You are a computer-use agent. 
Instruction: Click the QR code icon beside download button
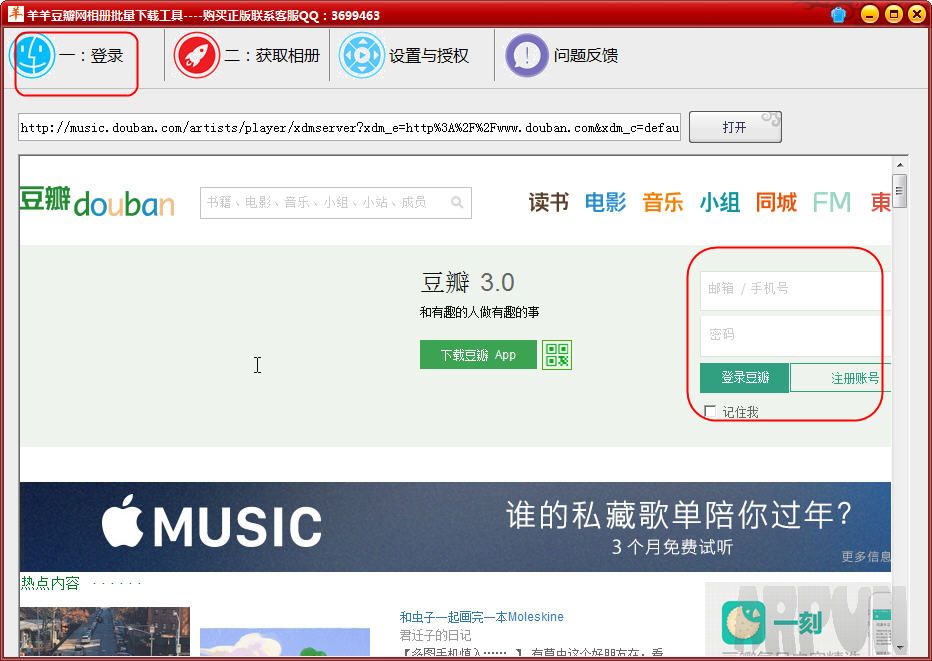557,355
